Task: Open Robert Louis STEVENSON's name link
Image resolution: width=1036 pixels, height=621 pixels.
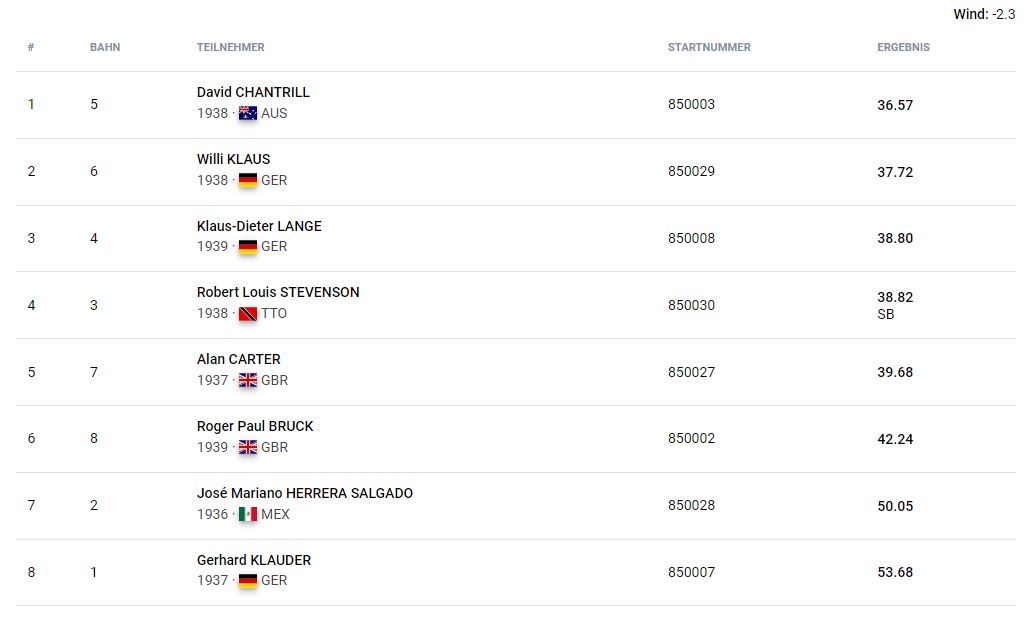Action: [x=278, y=292]
